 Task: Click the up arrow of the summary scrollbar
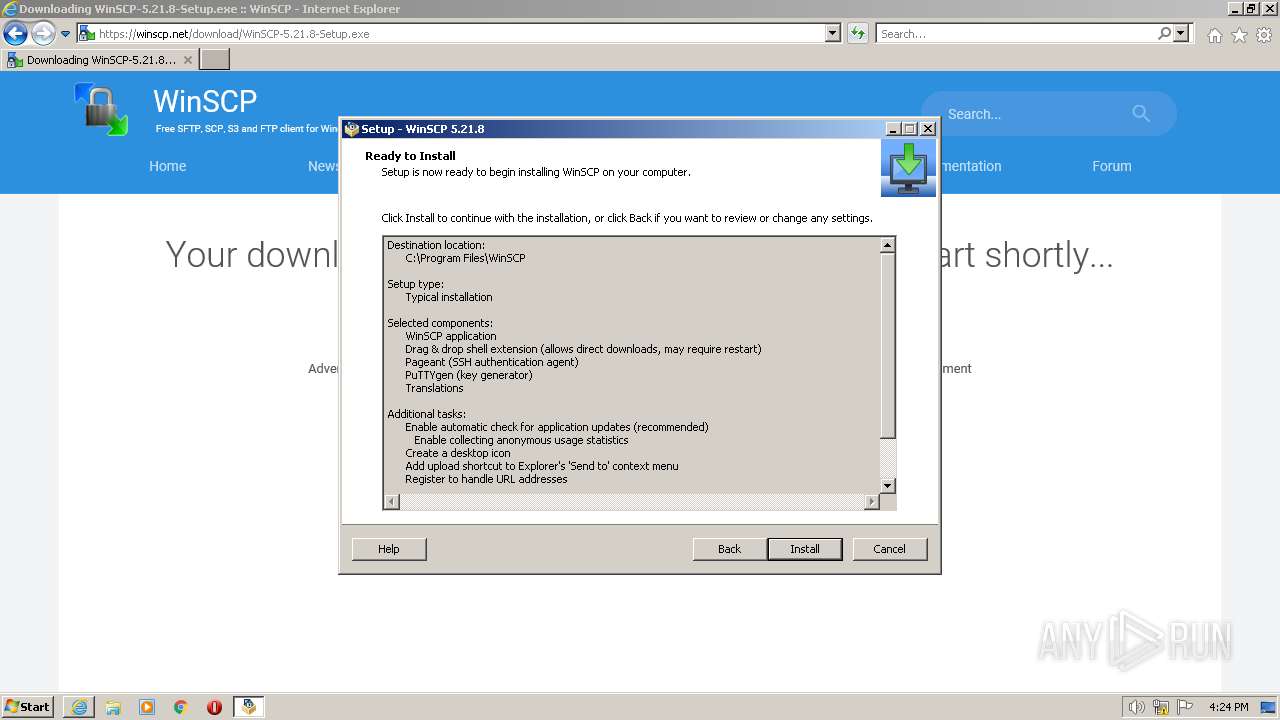(x=887, y=245)
